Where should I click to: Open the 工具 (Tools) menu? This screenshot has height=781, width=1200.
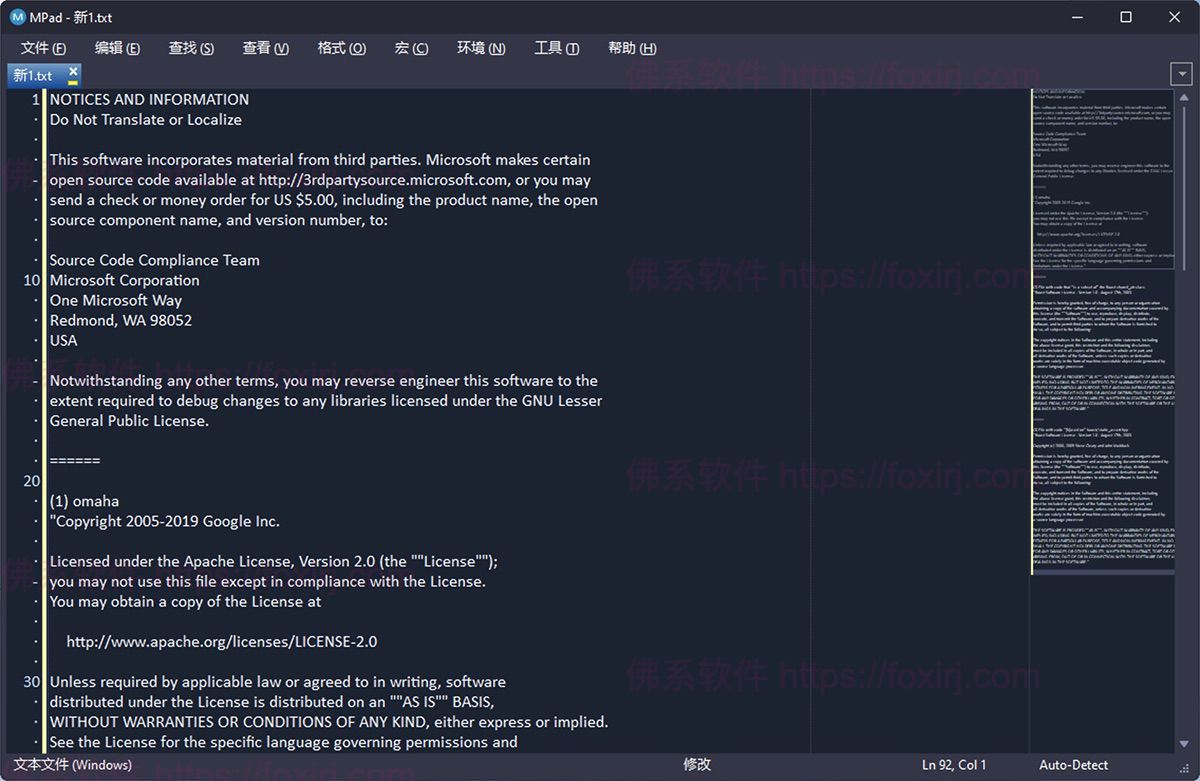point(556,47)
